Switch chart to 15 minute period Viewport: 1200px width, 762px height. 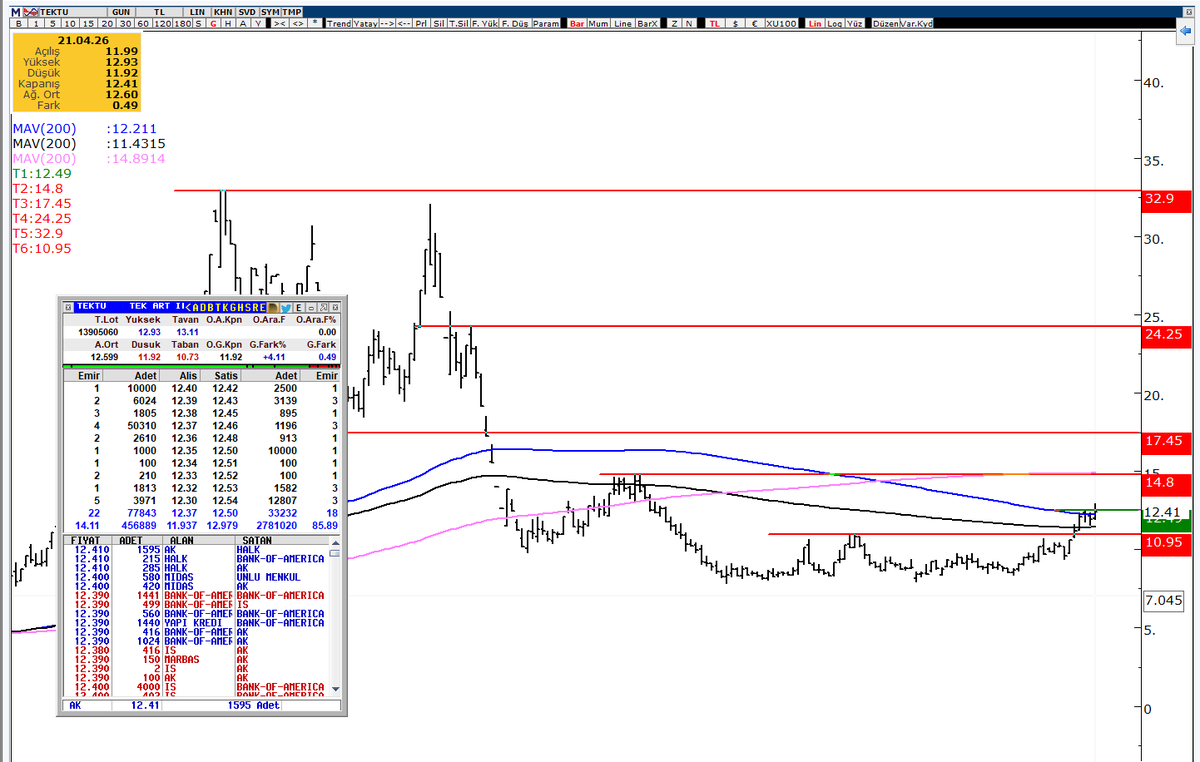tap(88, 23)
